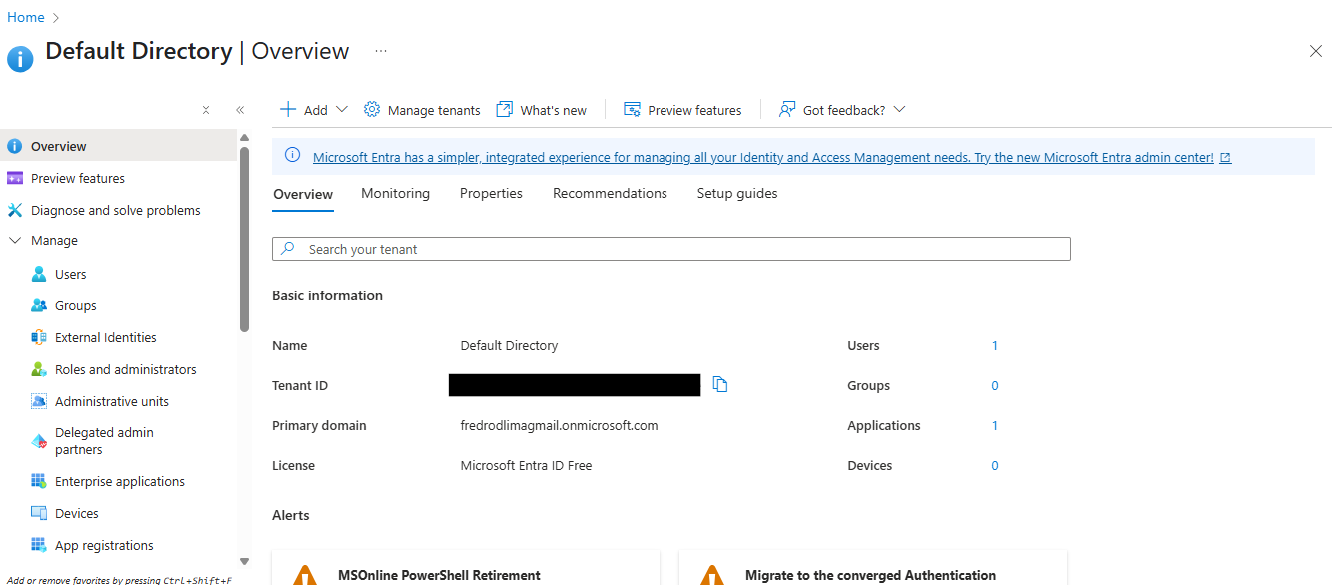Image resolution: width=1335 pixels, height=585 pixels.
Task: Click the What's new external link icon
Action: click(505, 109)
